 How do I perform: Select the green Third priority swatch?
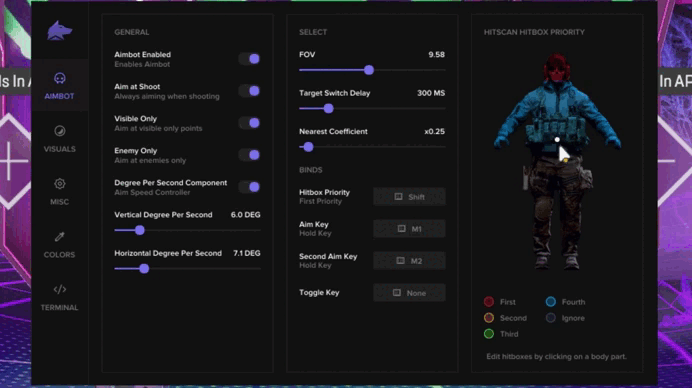pyautogui.click(x=489, y=334)
